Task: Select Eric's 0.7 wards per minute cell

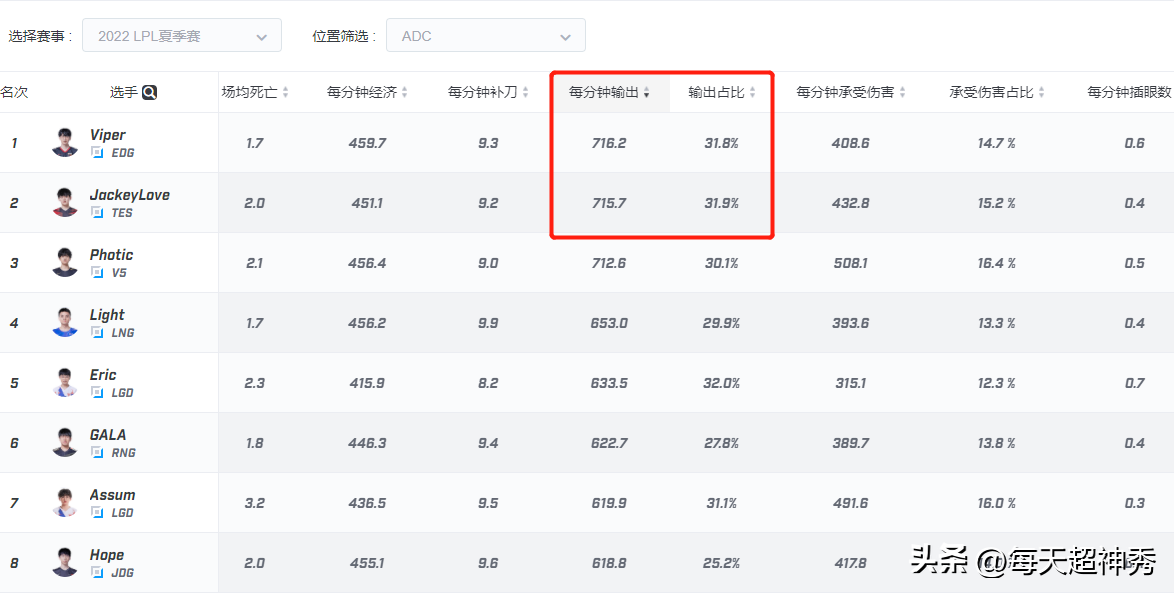Action: [x=1134, y=383]
